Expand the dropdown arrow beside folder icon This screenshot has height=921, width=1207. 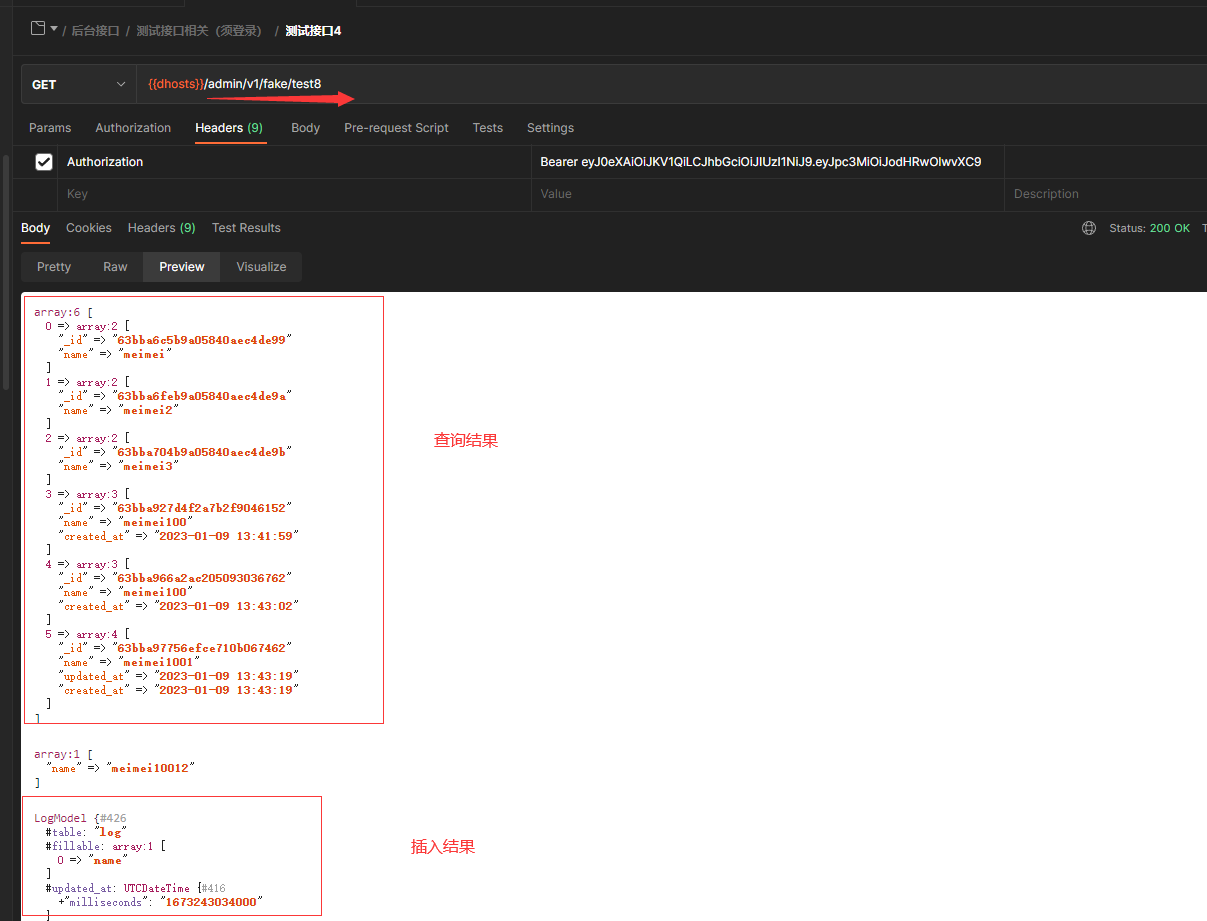pos(54,30)
